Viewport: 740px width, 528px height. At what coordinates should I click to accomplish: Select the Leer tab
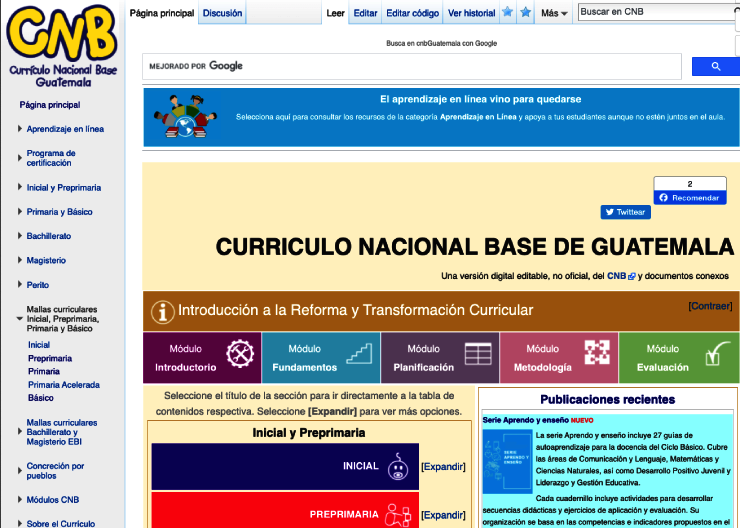pos(335,13)
